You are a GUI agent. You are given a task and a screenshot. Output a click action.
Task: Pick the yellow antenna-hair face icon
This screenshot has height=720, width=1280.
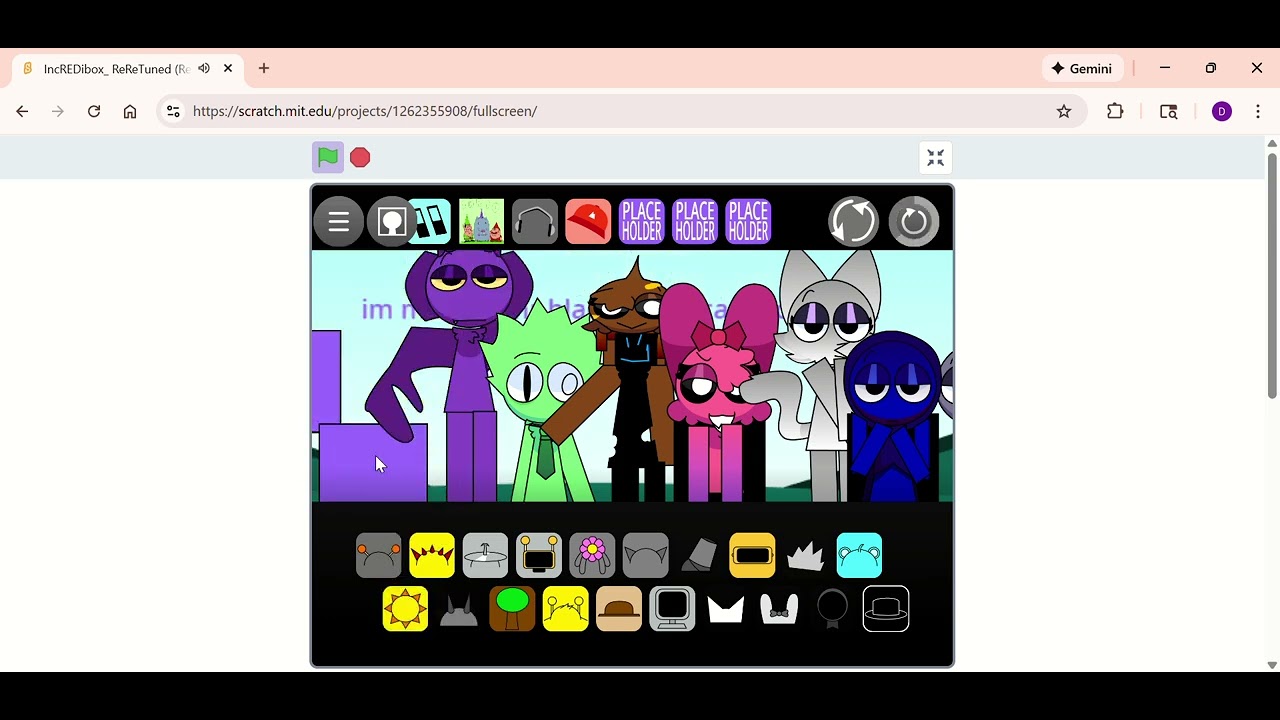565,608
